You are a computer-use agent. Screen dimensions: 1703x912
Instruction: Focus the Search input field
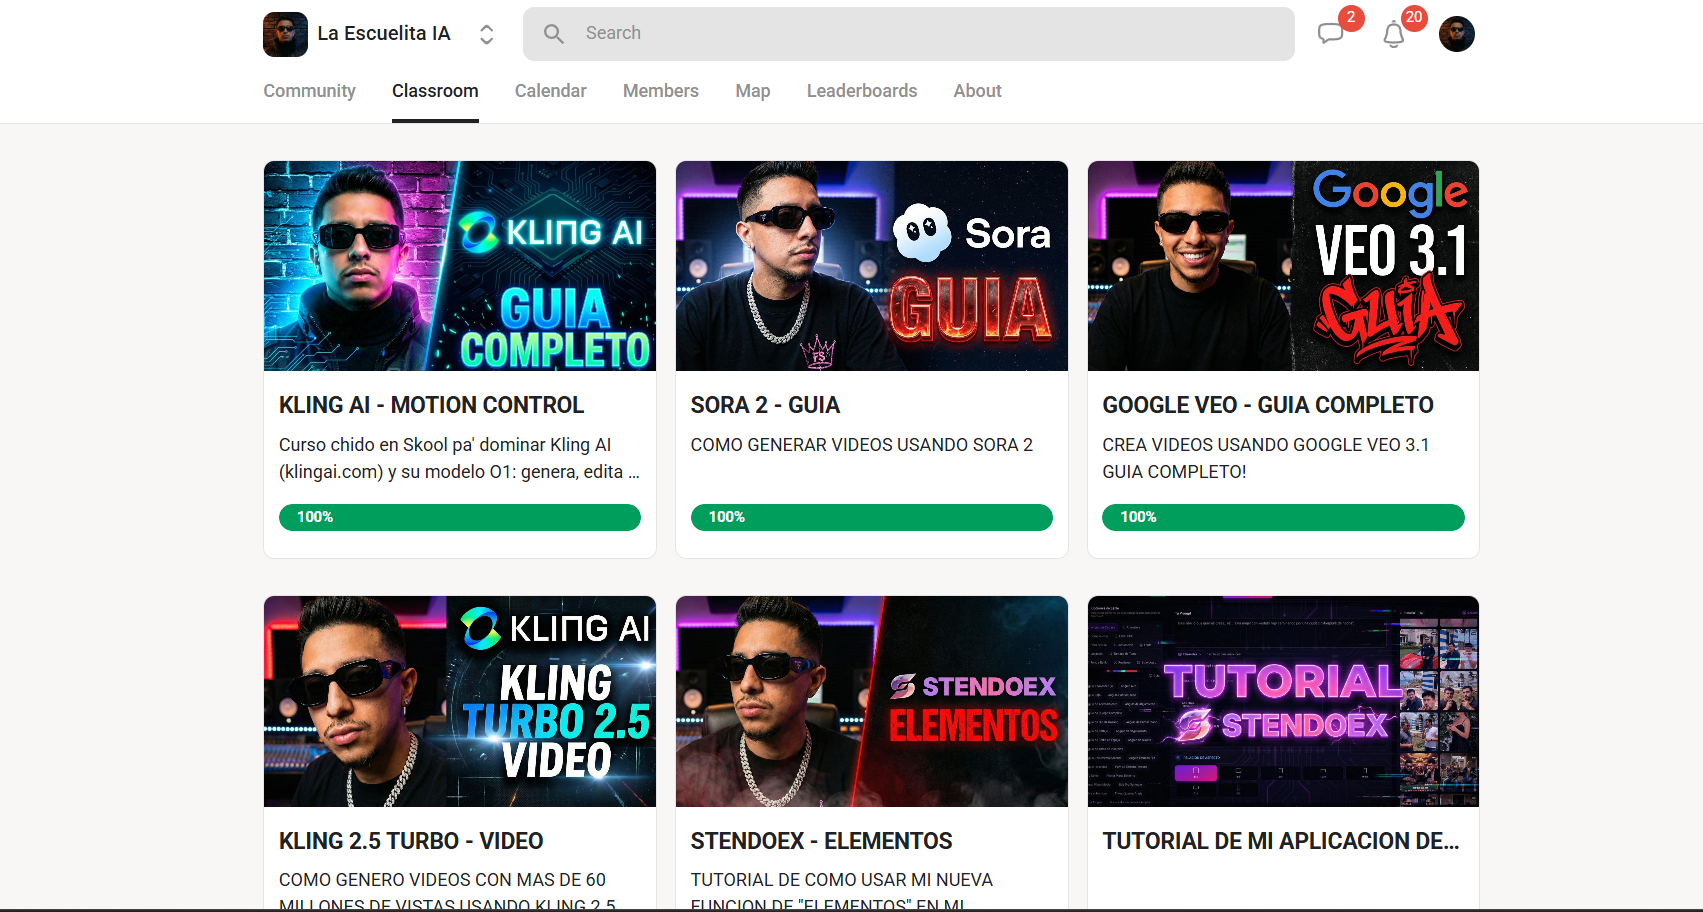click(909, 34)
